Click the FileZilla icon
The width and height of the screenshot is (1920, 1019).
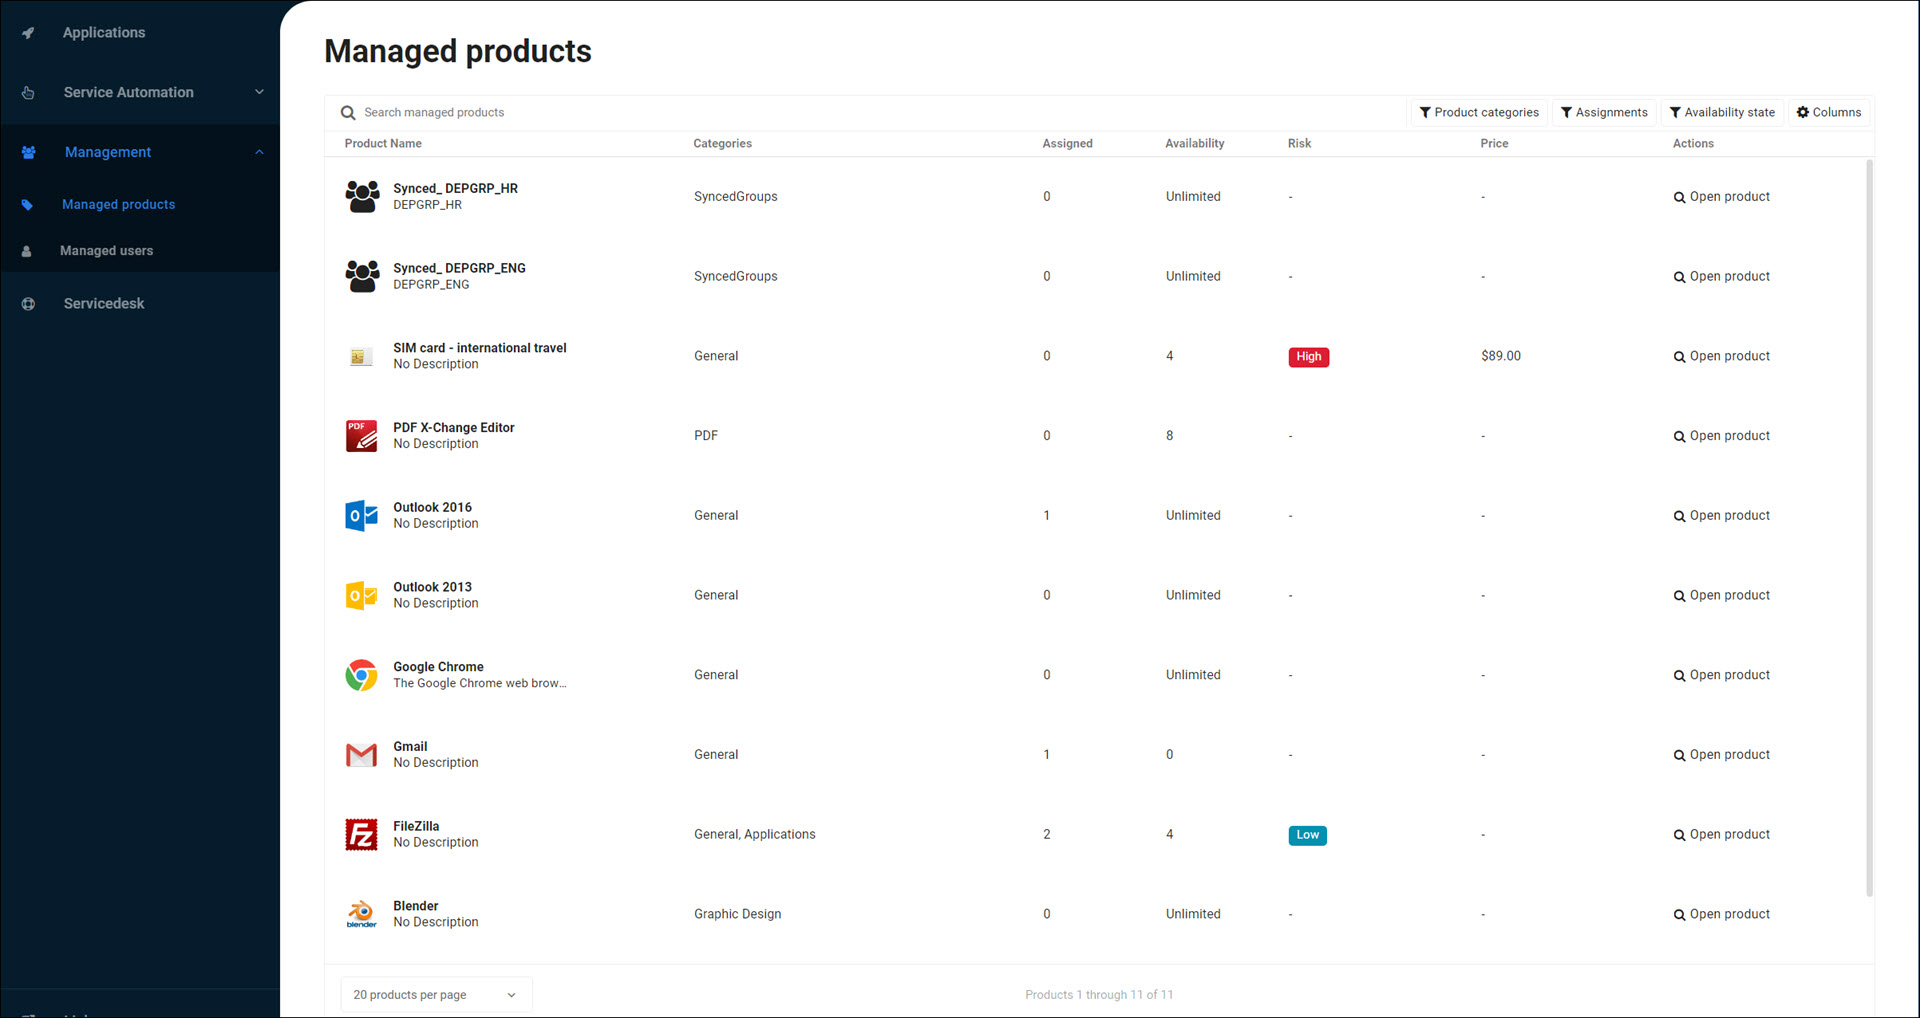pyautogui.click(x=361, y=835)
